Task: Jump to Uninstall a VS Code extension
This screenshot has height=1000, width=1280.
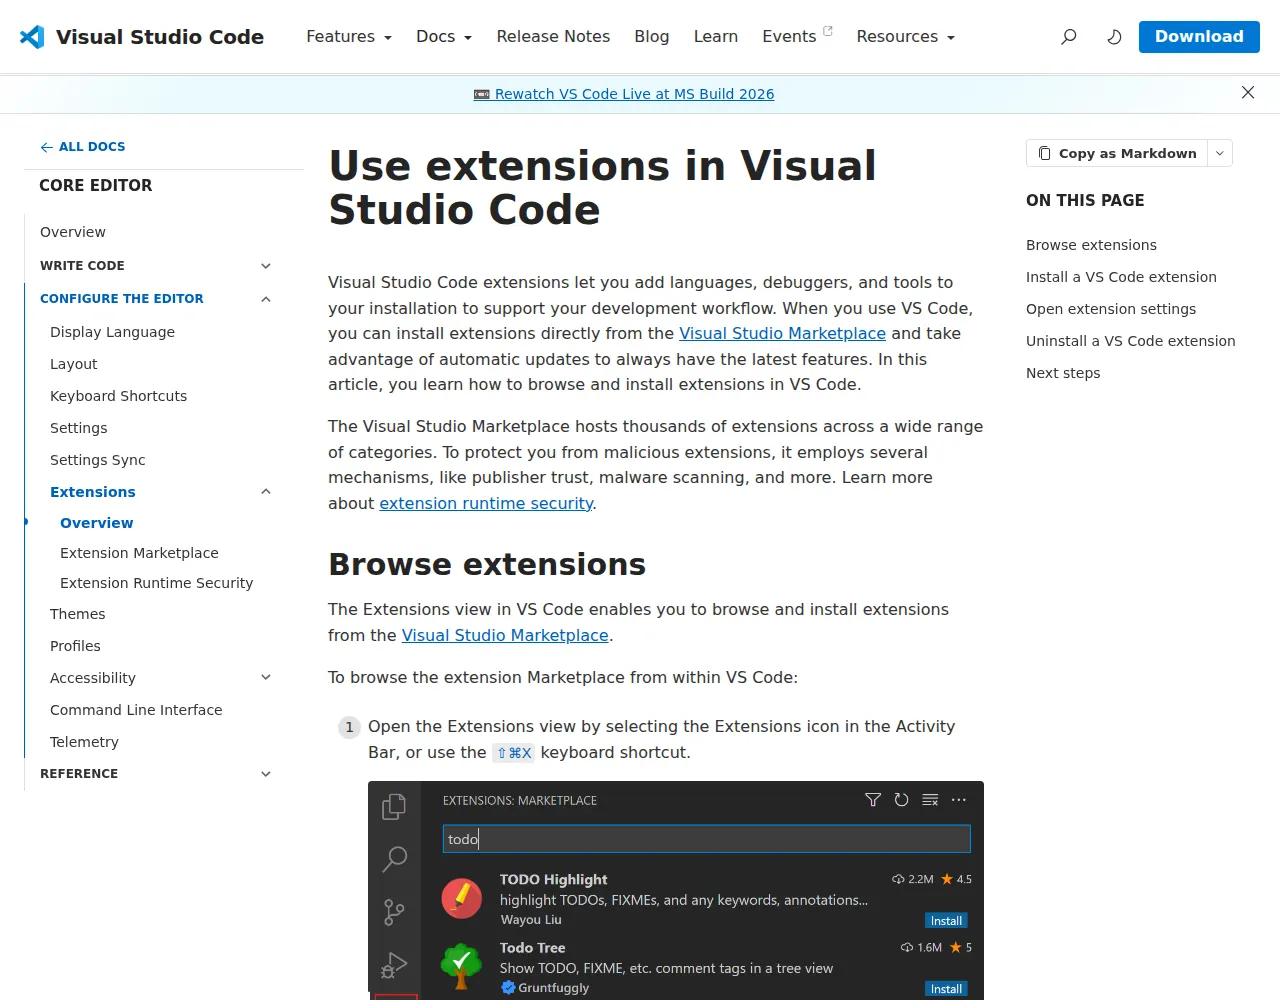Action: [1131, 341]
